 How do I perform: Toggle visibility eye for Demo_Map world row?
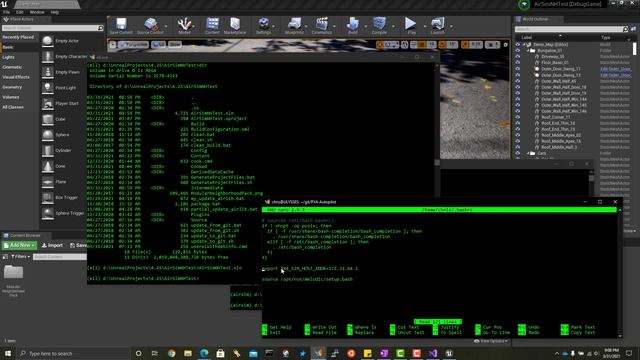[x=518, y=44]
